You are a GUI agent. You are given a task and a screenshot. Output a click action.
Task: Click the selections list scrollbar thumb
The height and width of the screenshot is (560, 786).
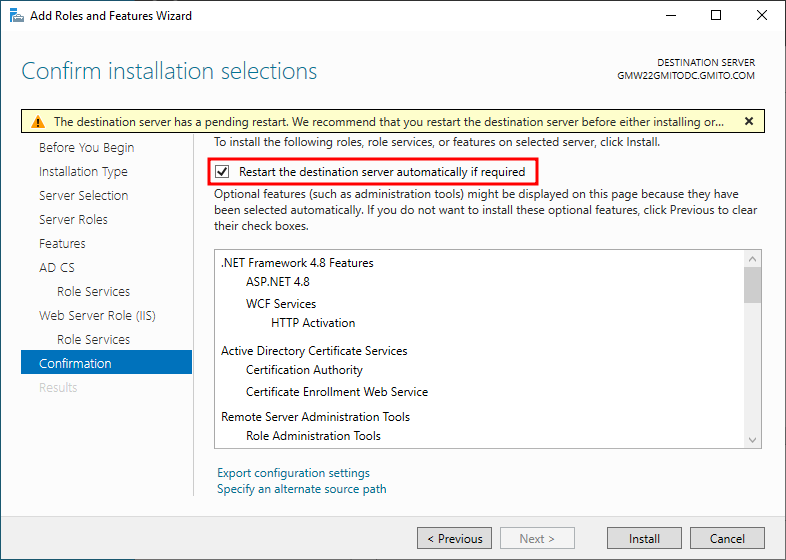coord(752,285)
